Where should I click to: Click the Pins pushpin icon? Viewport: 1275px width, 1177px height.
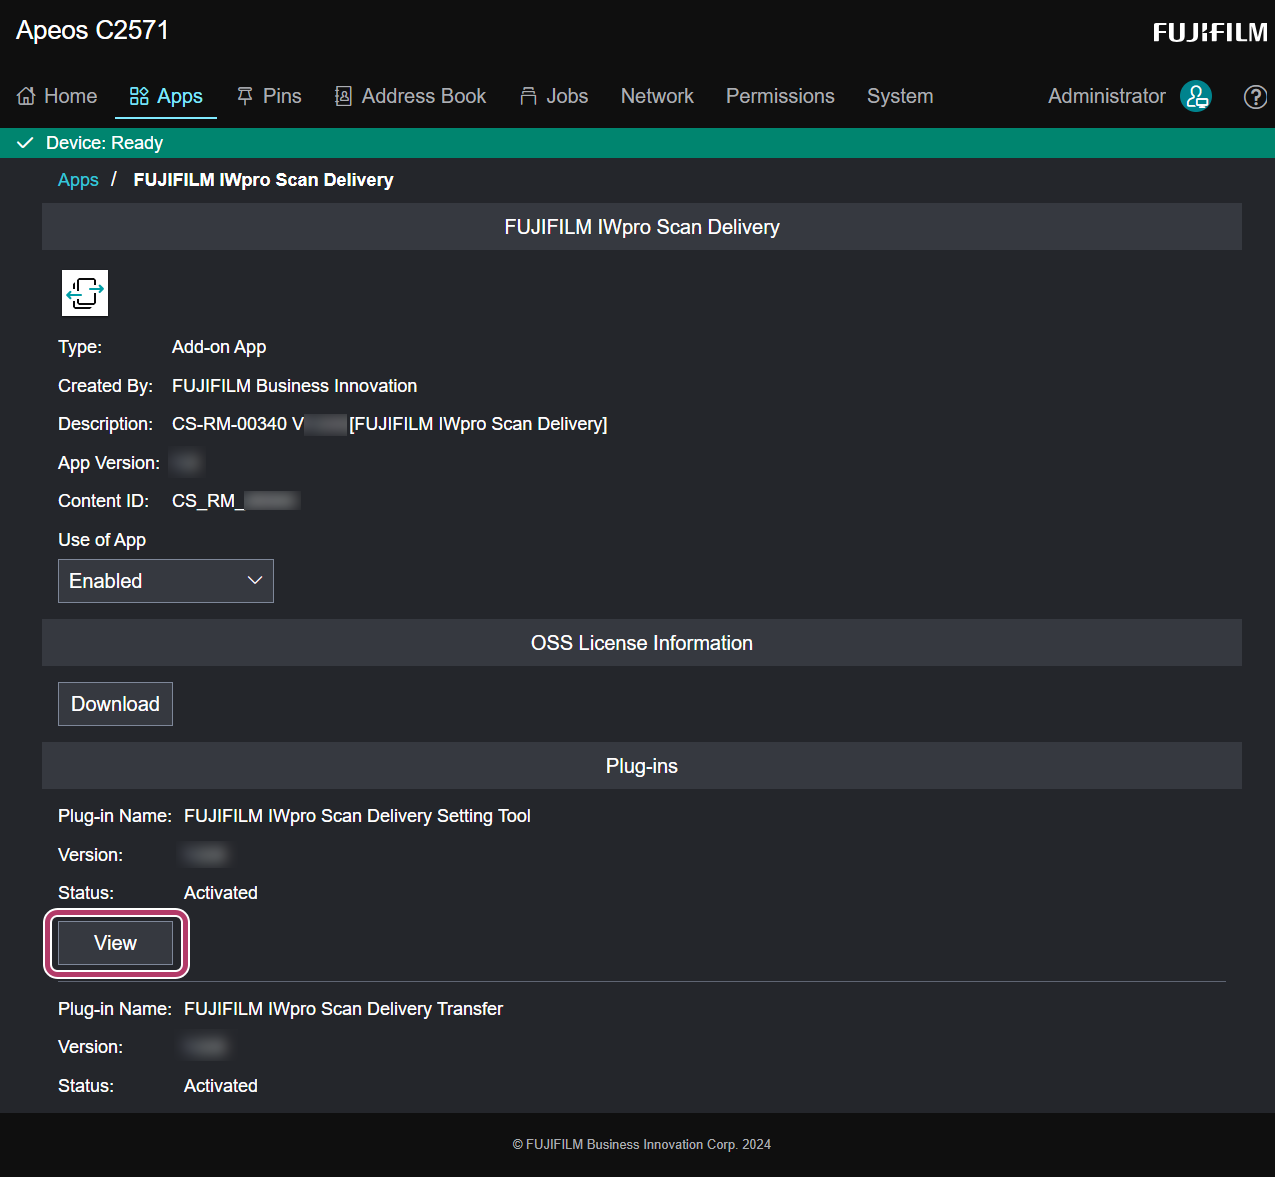tap(245, 96)
